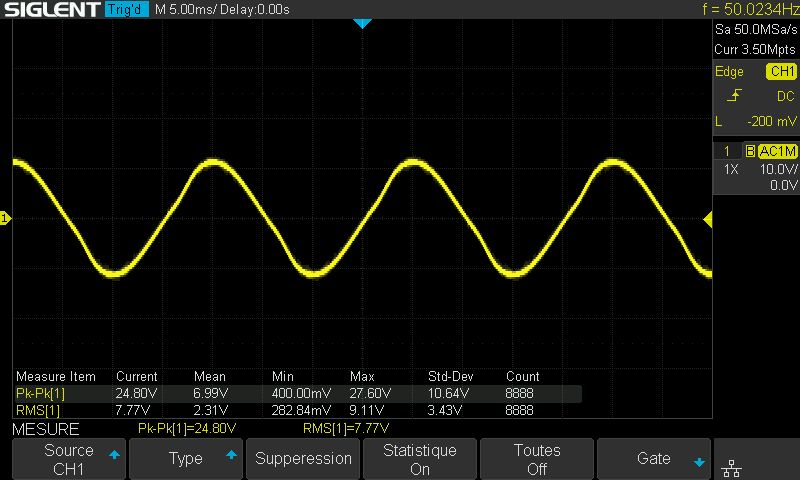Toggle the Toutes Off softkey
Screen dimensions: 800x480
point(537,459)
